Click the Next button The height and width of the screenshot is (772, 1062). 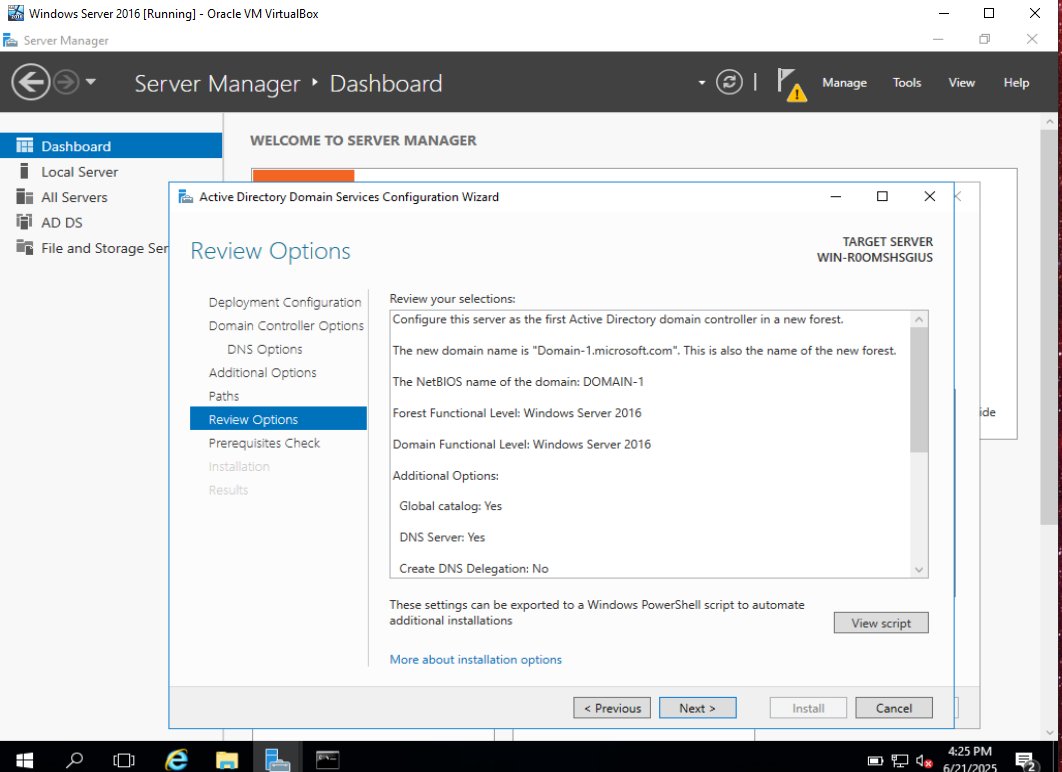pos(697,708)
